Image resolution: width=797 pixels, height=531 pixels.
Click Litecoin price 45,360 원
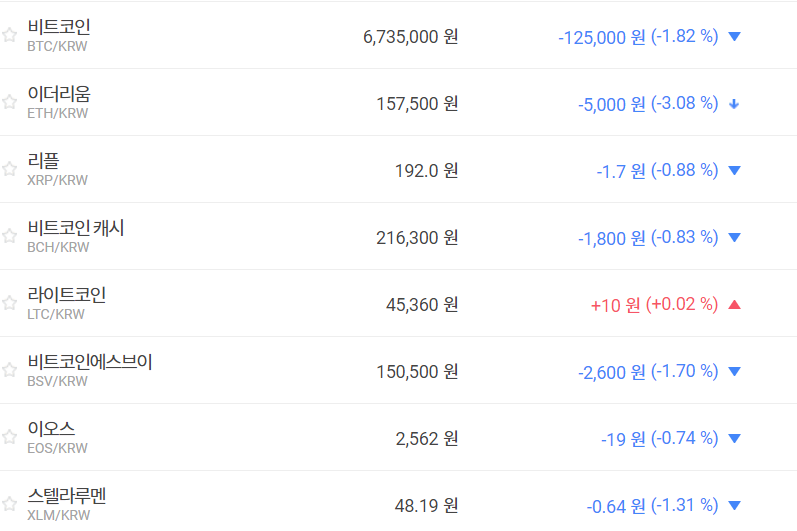(421, 305)
